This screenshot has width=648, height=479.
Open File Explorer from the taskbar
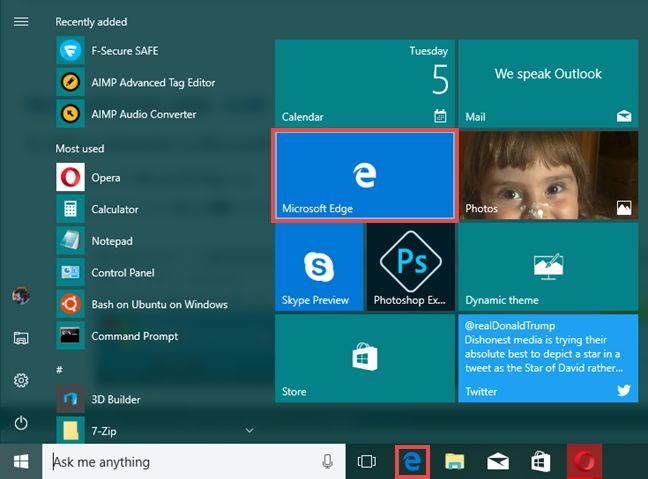454,462
